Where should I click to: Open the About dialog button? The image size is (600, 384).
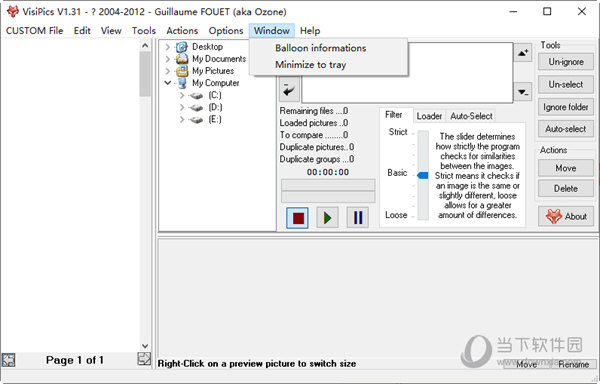[566, 216]
